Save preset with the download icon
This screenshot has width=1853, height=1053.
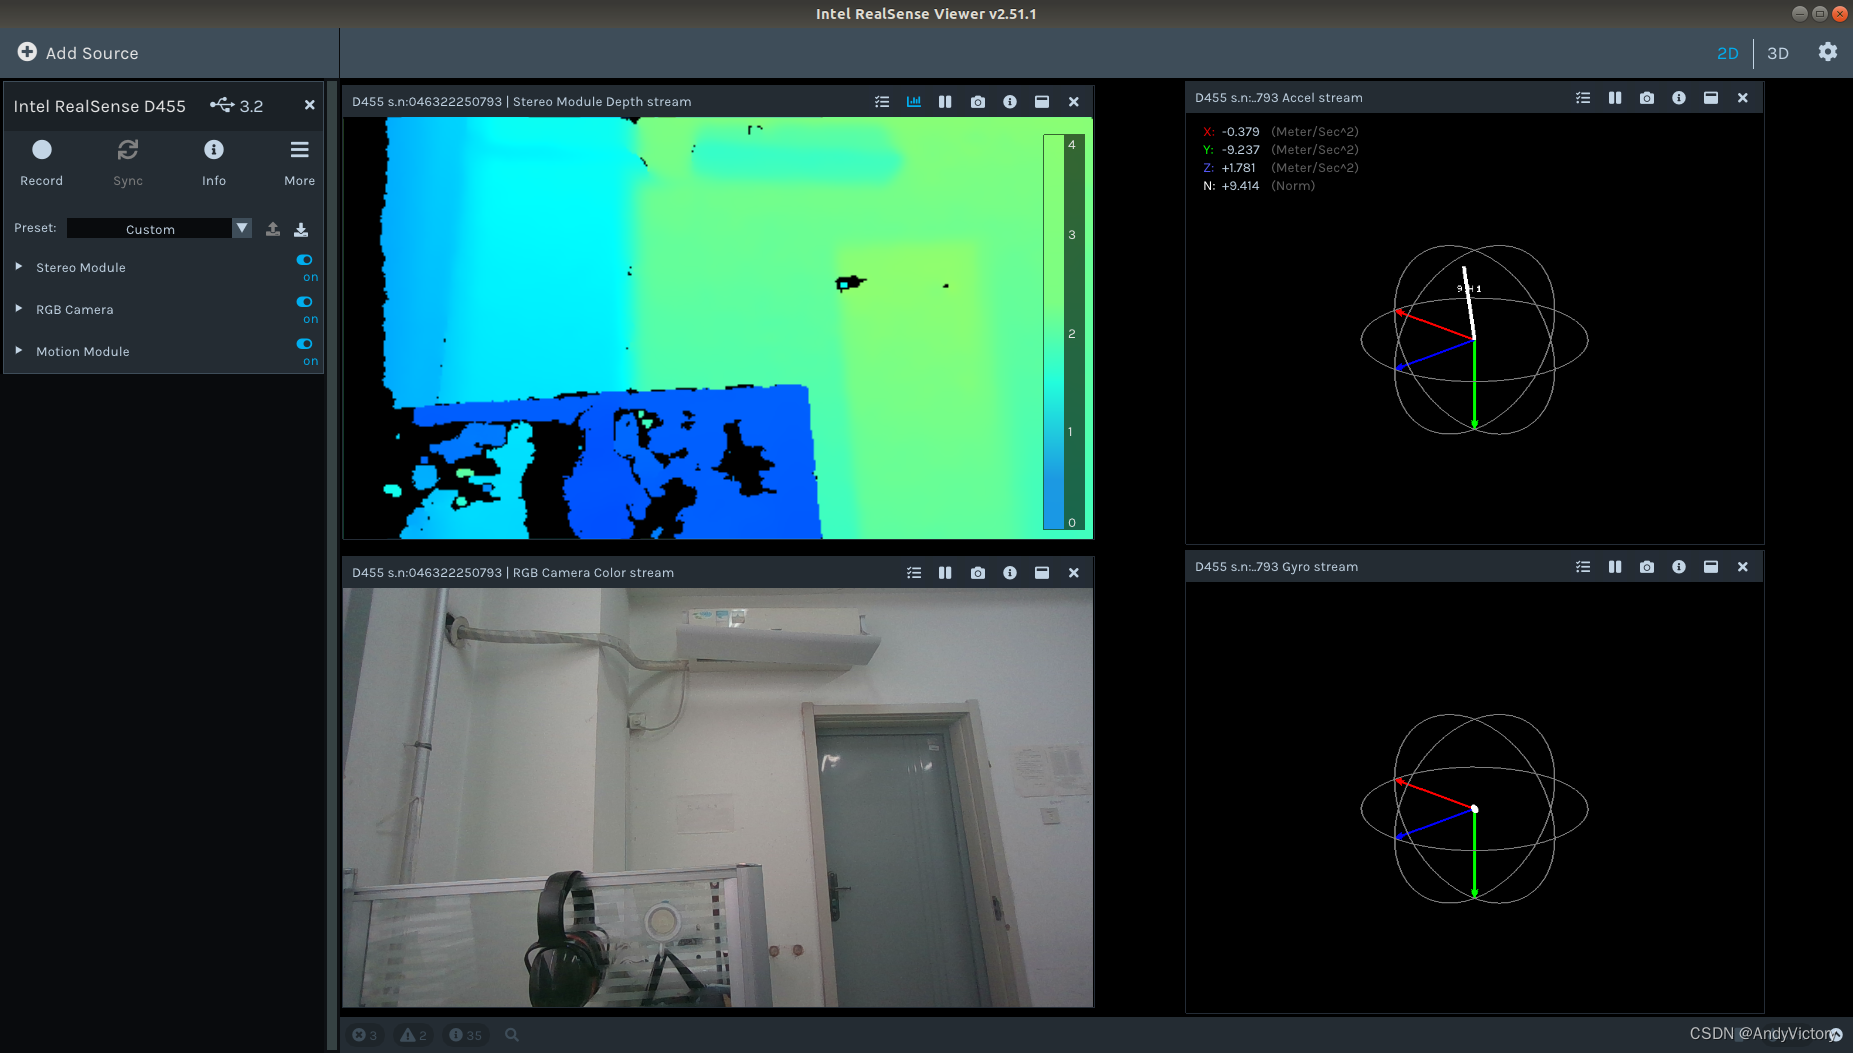301,229
